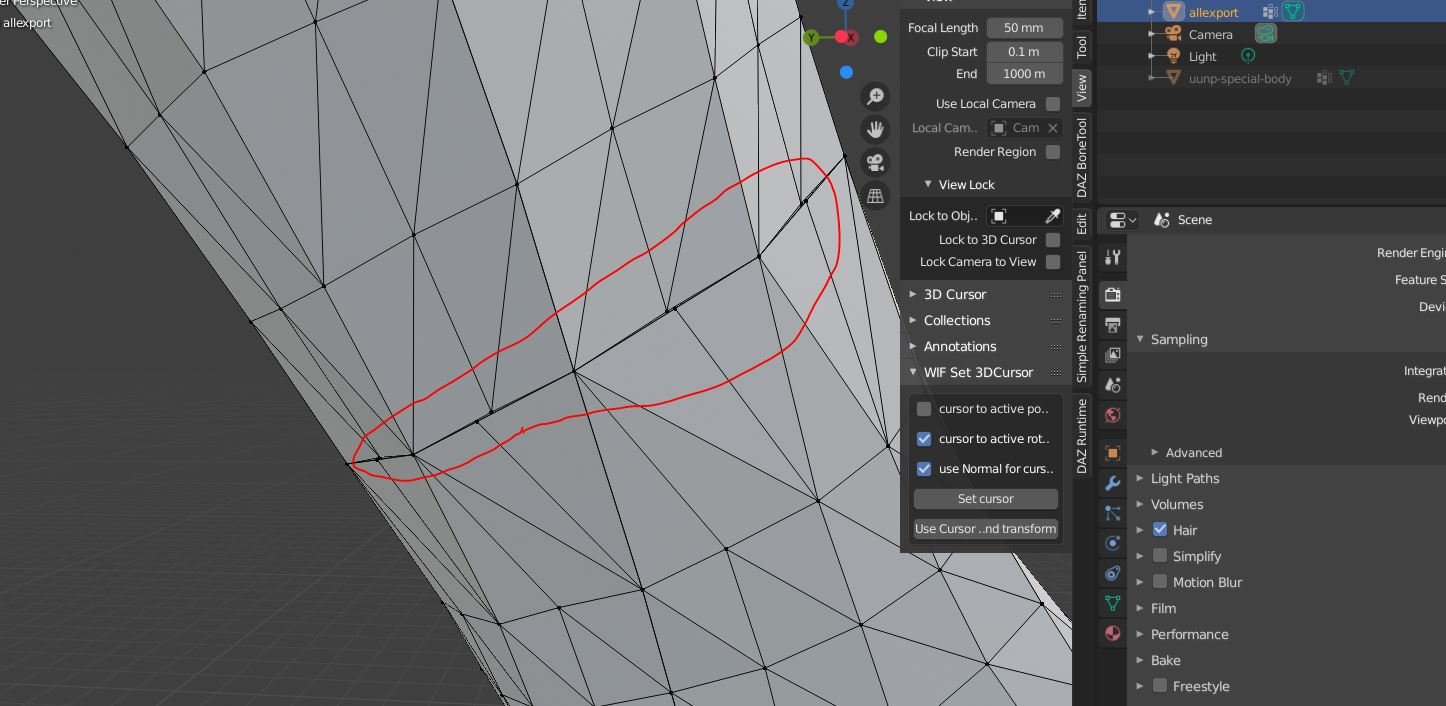
Task: Enable cursor to active position checkbox
Action: [x=924, y=409]
